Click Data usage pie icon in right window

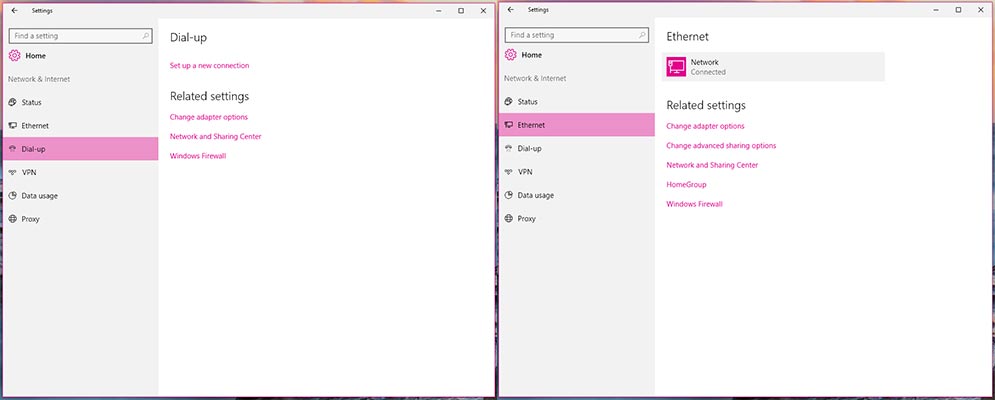508,195
